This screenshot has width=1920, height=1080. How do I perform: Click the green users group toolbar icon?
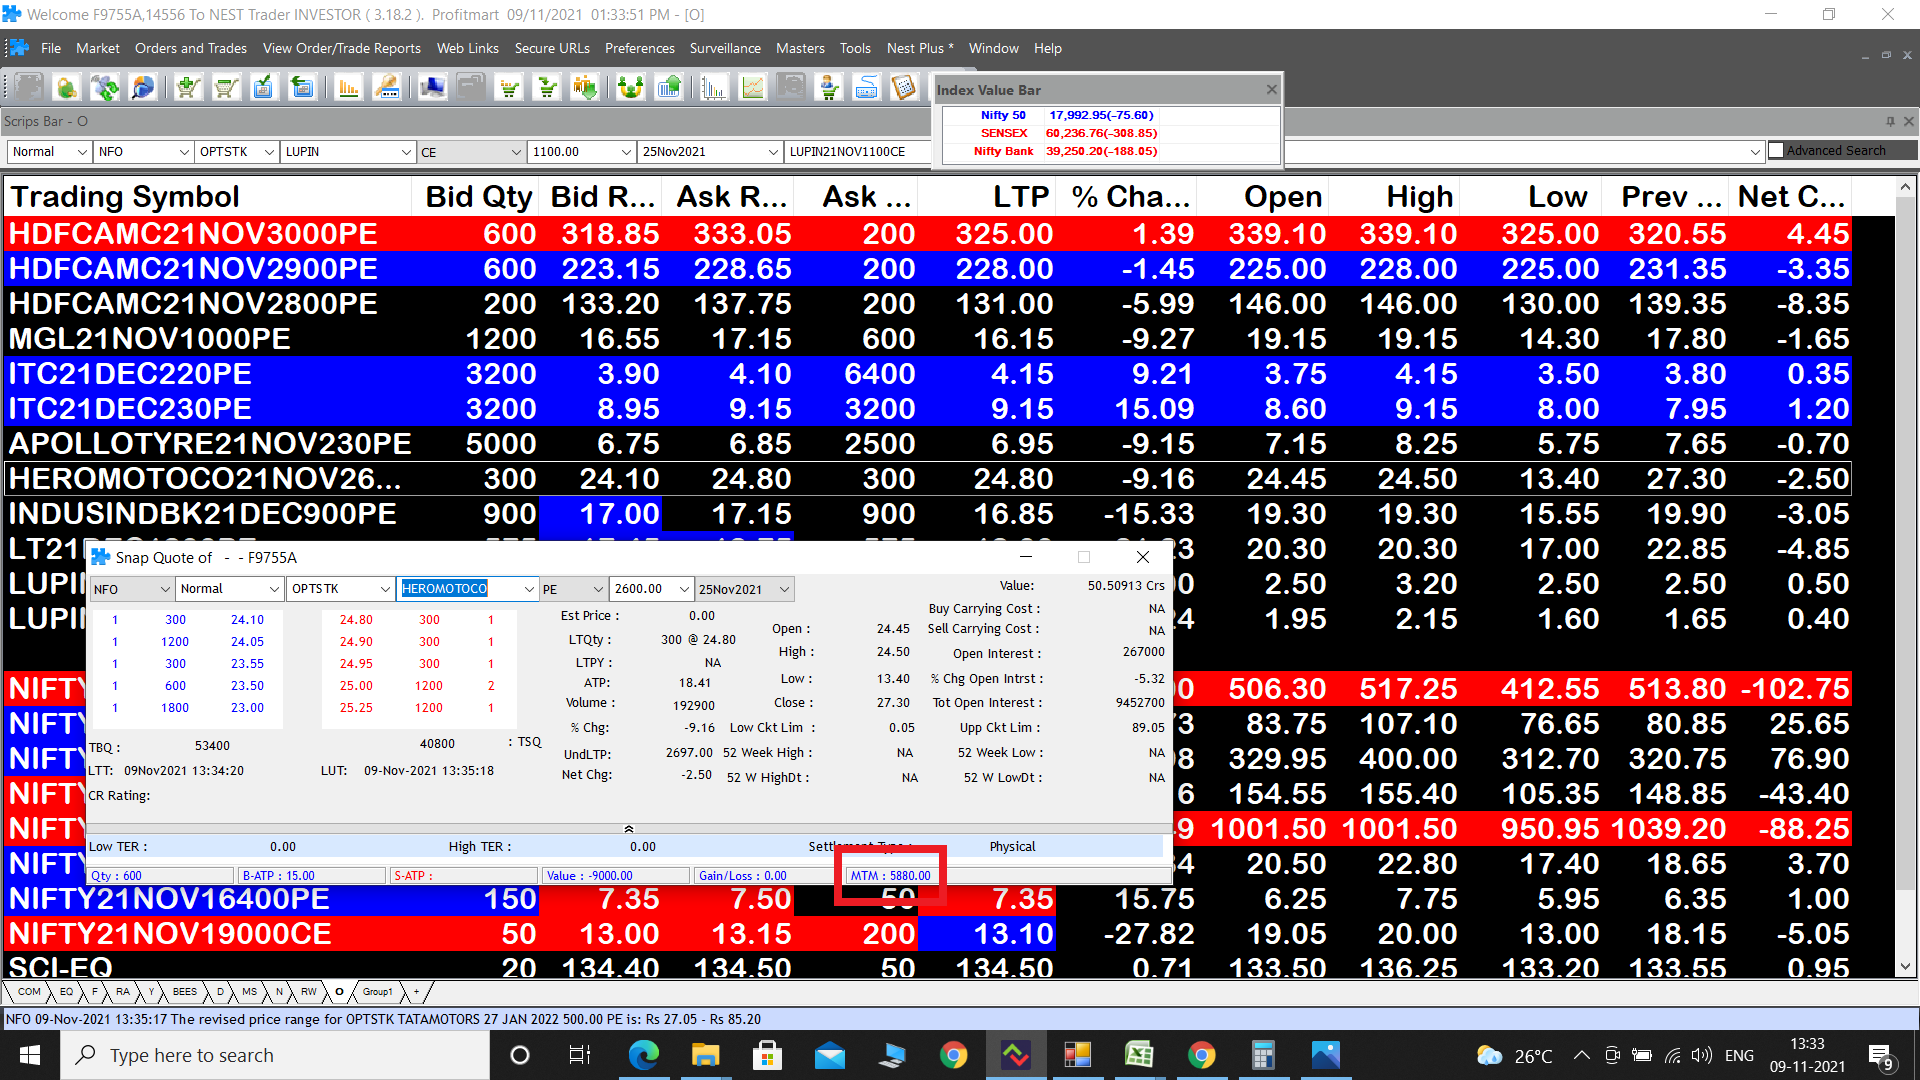(630, 88)
